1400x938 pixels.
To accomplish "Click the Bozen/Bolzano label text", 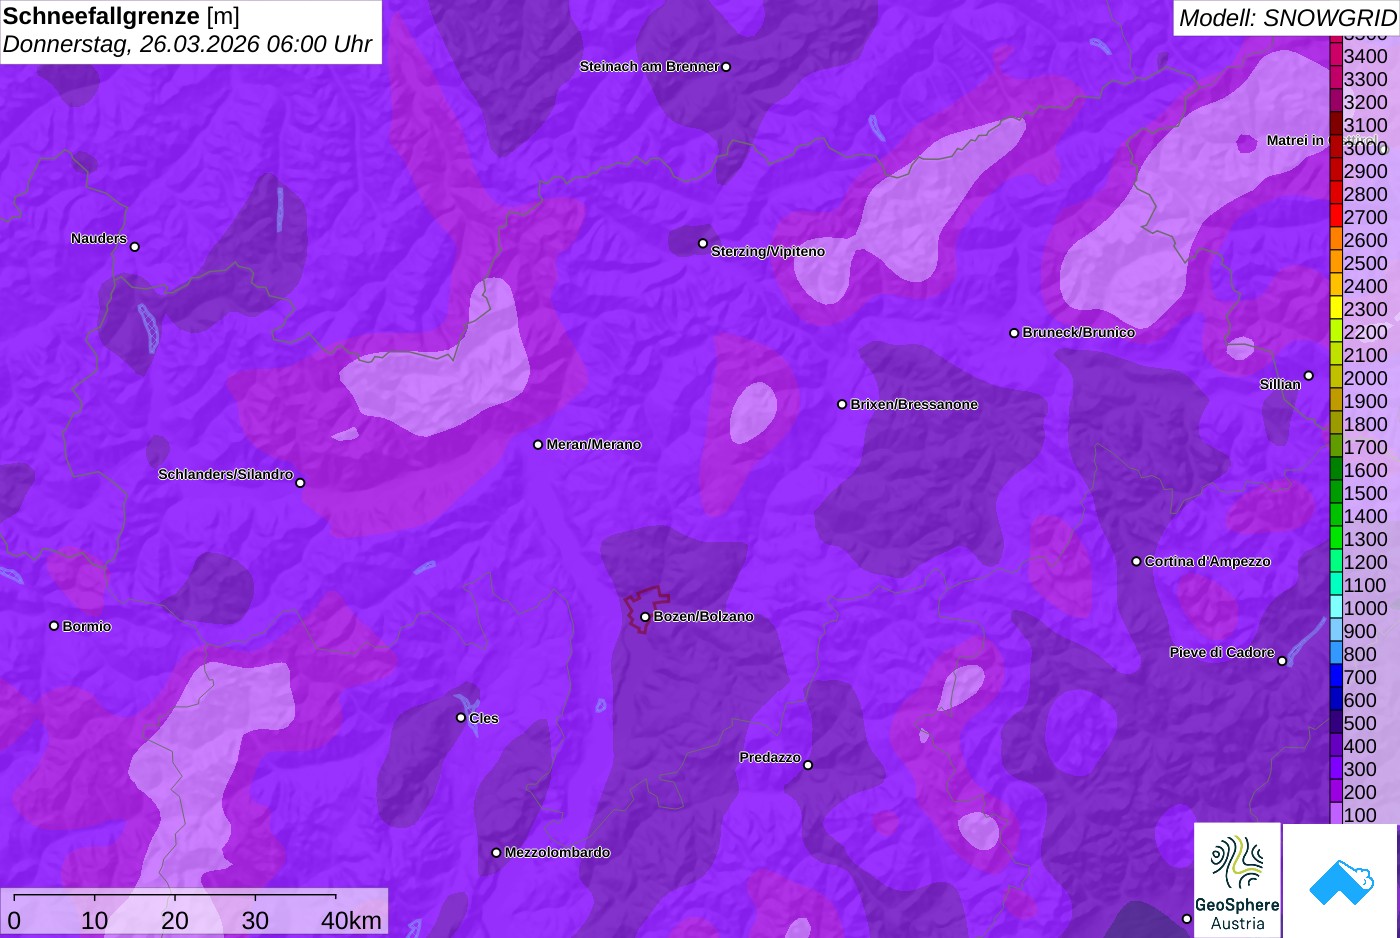I will [703, 617].
